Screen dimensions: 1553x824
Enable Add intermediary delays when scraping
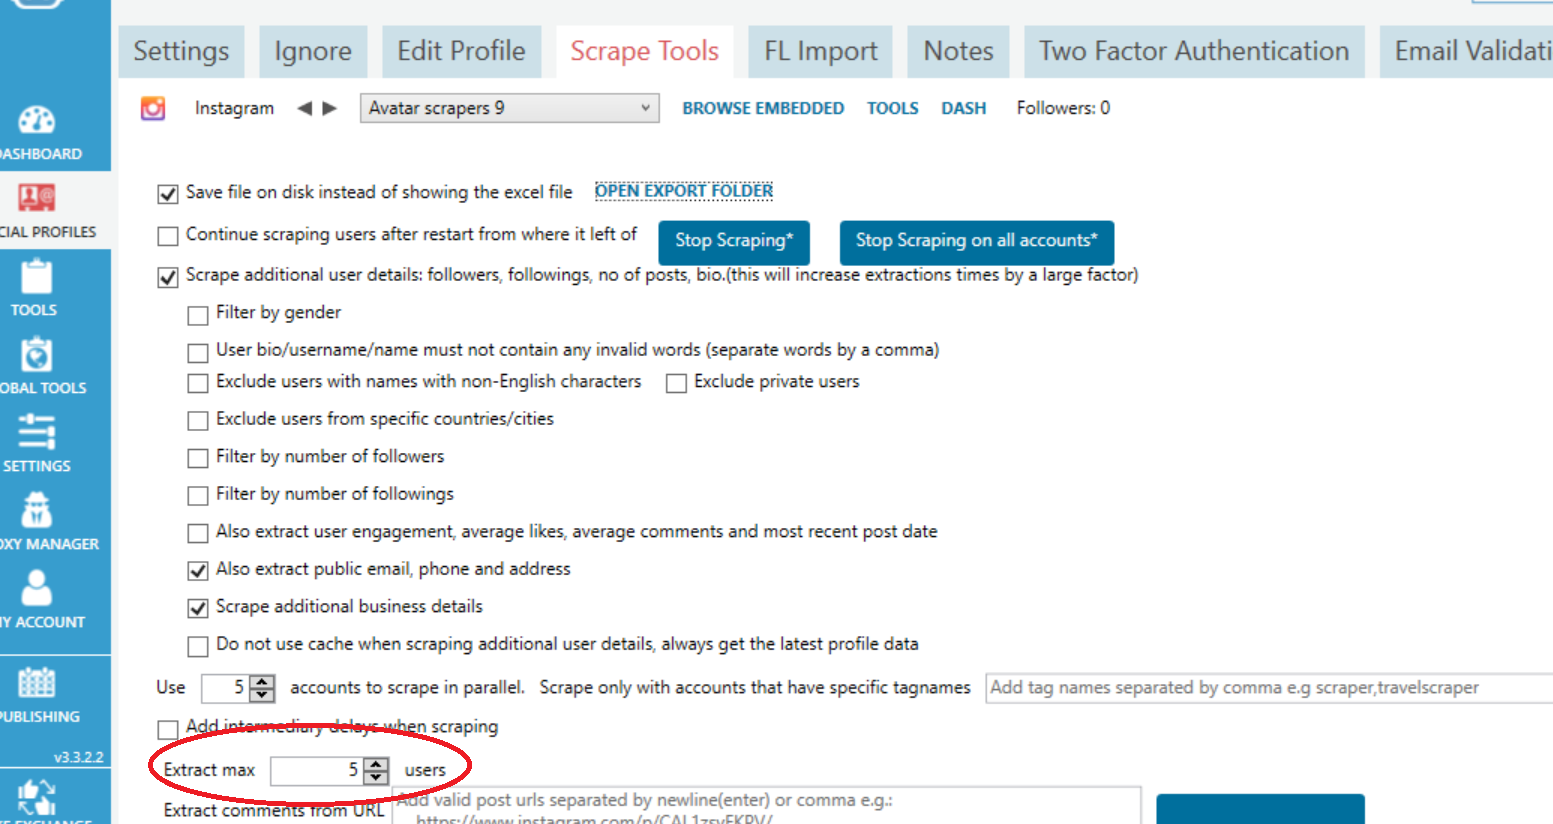tap(168, 729)
